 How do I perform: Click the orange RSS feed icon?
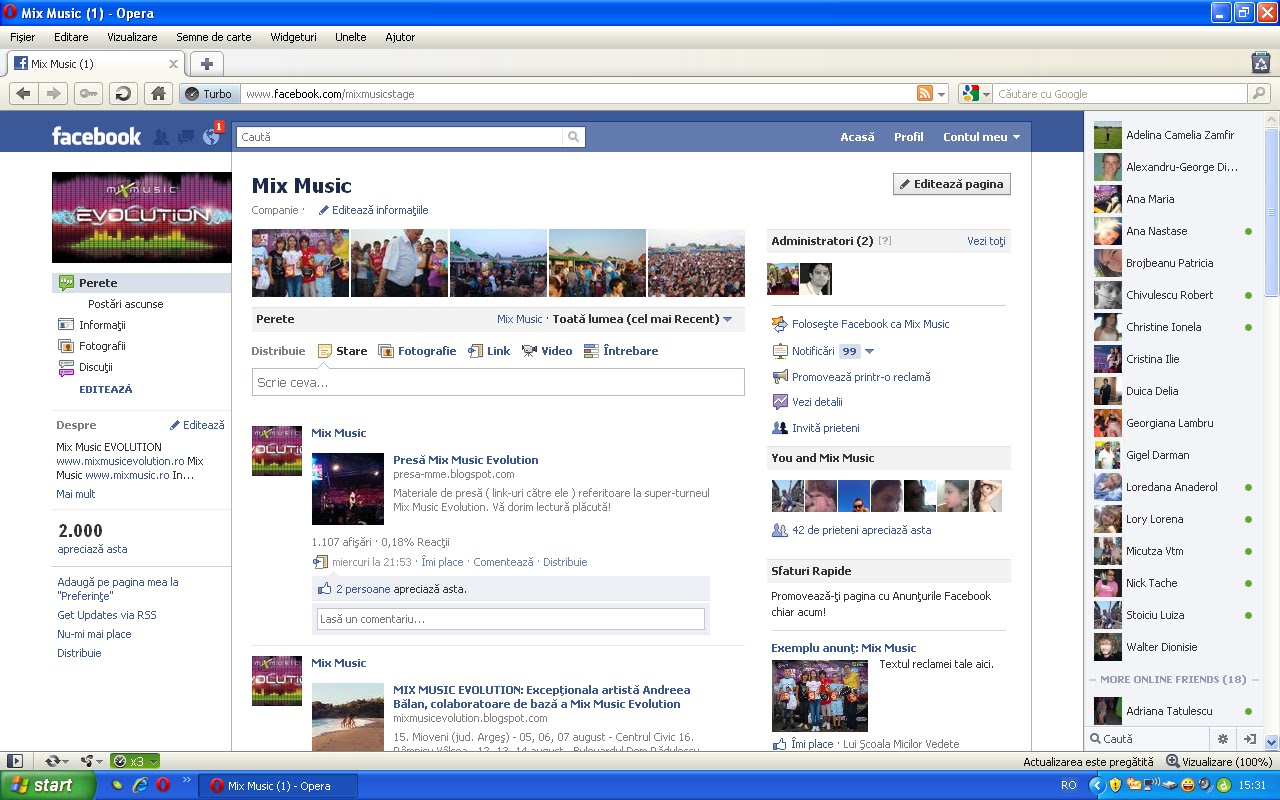(925, 94)
